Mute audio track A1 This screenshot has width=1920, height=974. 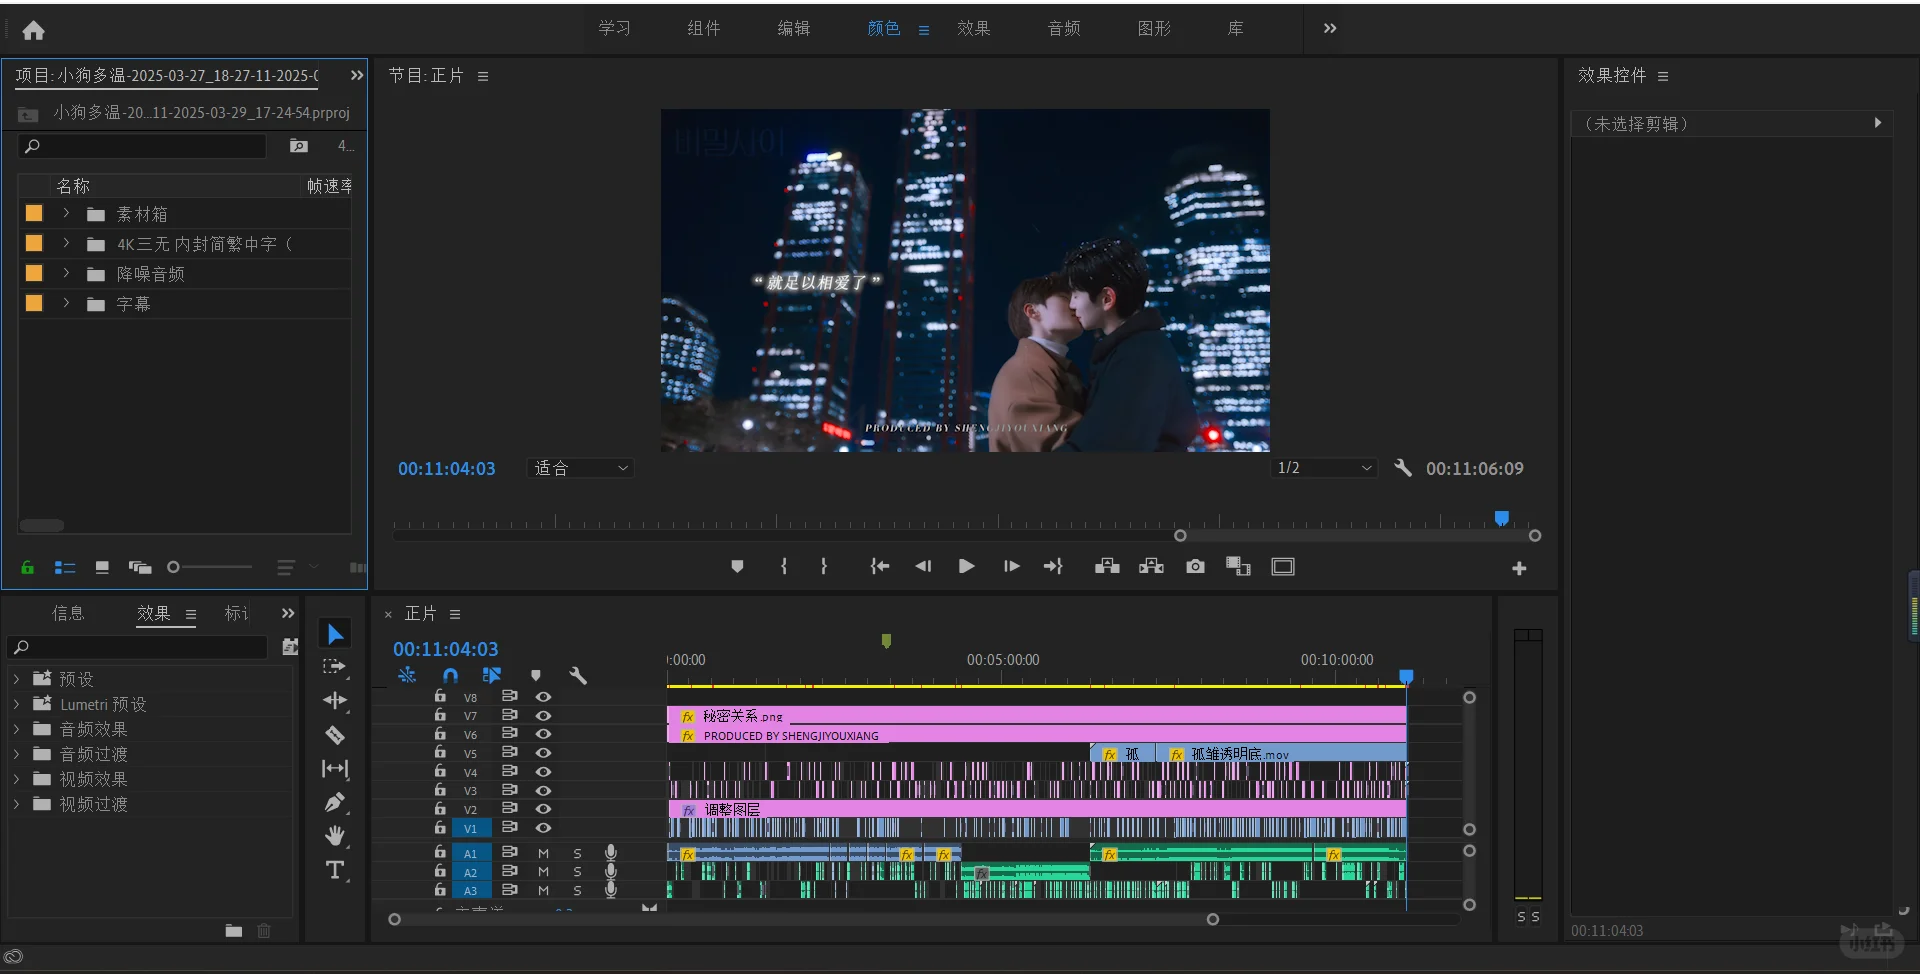(x=543, y=853)
